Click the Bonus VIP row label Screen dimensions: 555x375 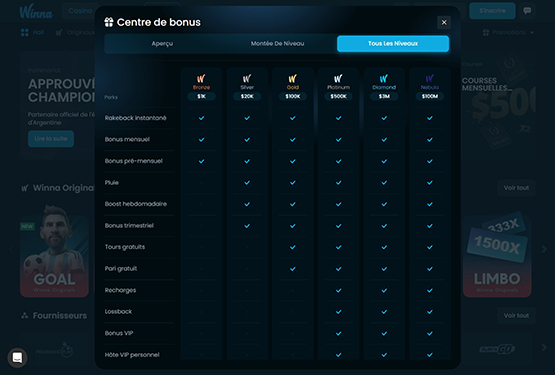[x=119, y=333]
